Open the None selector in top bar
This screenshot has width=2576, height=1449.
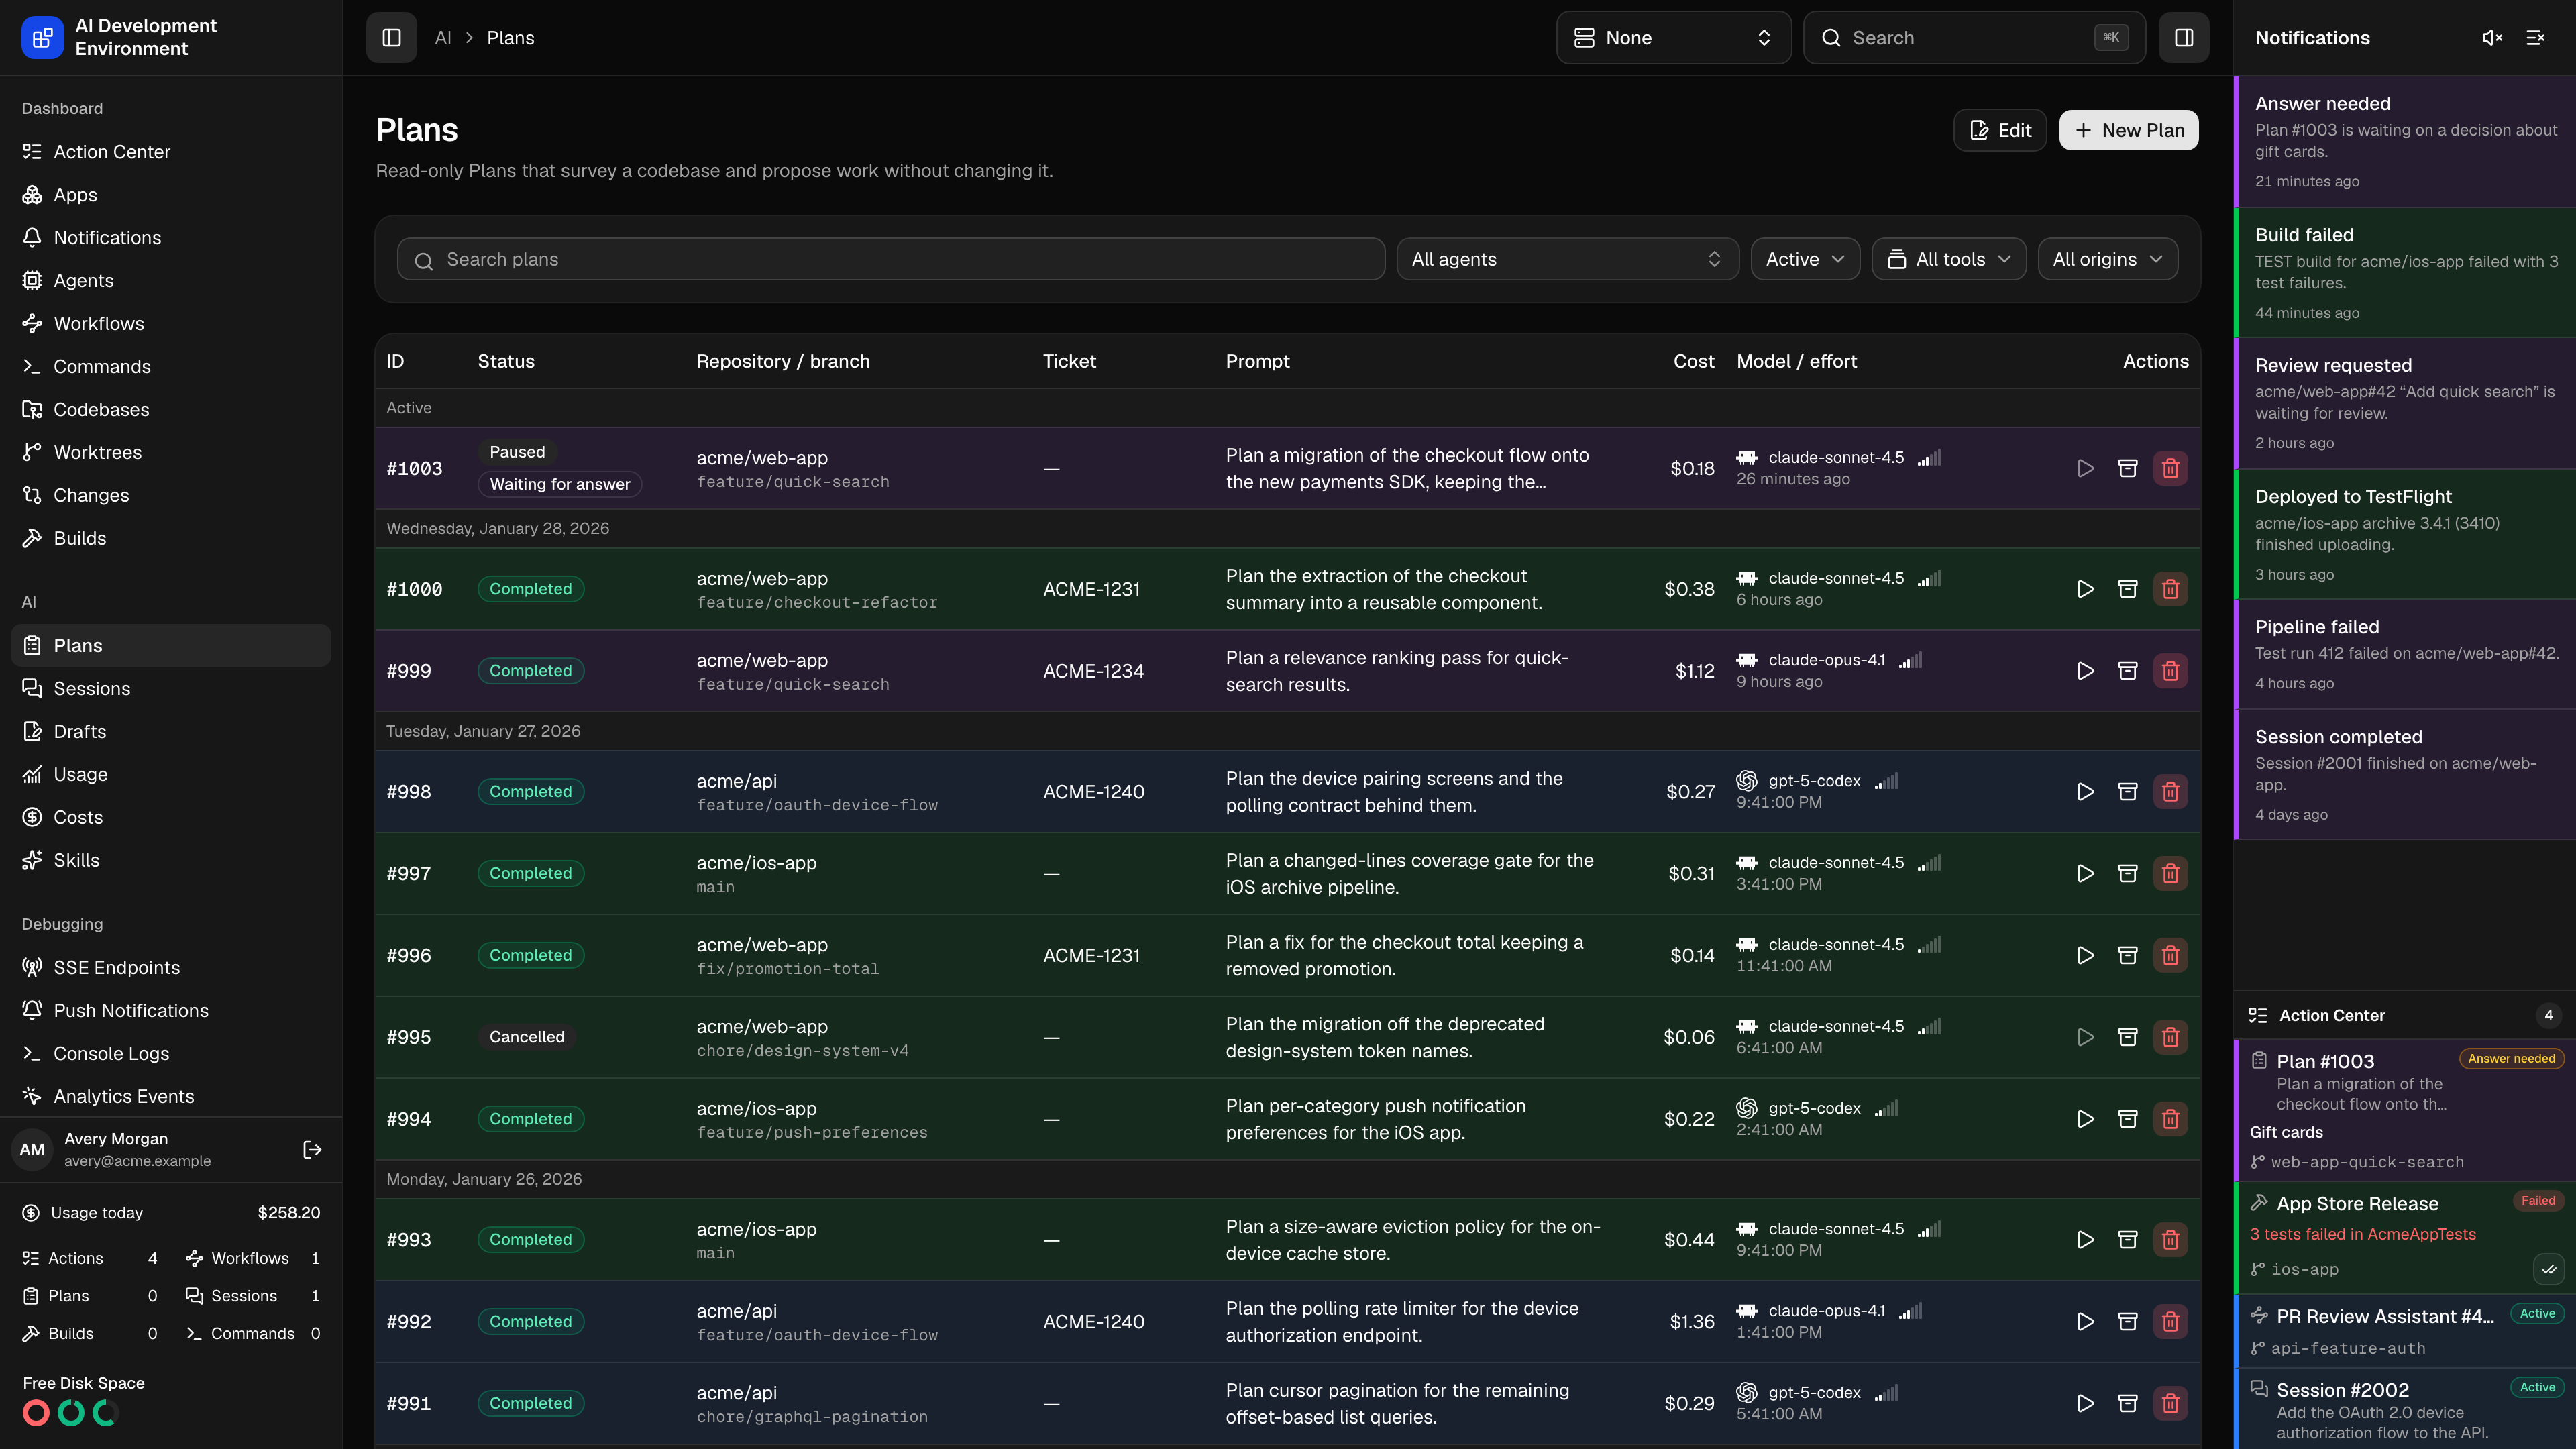[x=1673, y=38]
